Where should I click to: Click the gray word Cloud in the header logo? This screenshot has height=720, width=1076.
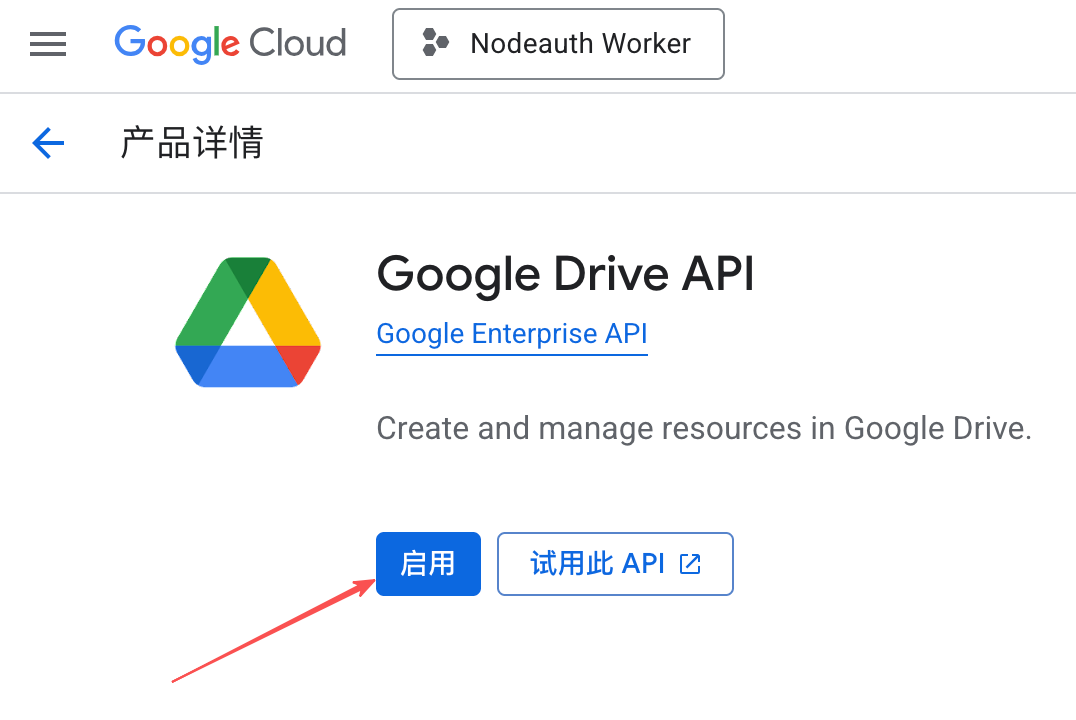[297, 44]
